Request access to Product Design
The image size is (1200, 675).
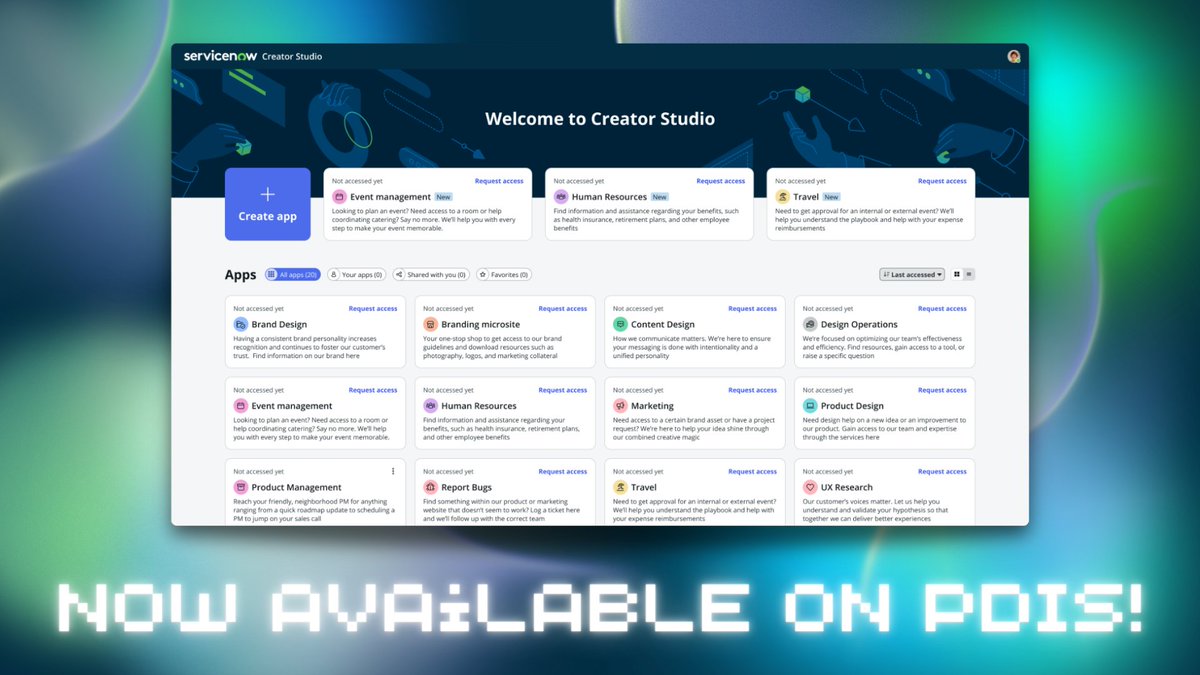[943, 390]
